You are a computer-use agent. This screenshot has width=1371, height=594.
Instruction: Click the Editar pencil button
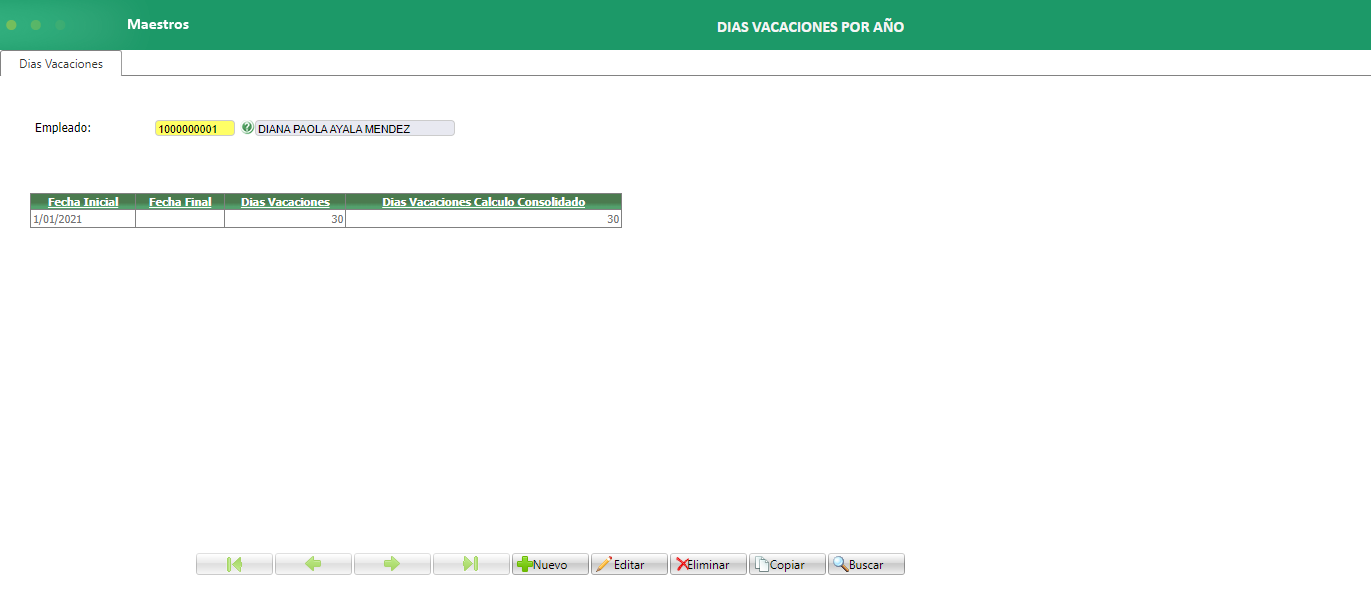(629, 564)
